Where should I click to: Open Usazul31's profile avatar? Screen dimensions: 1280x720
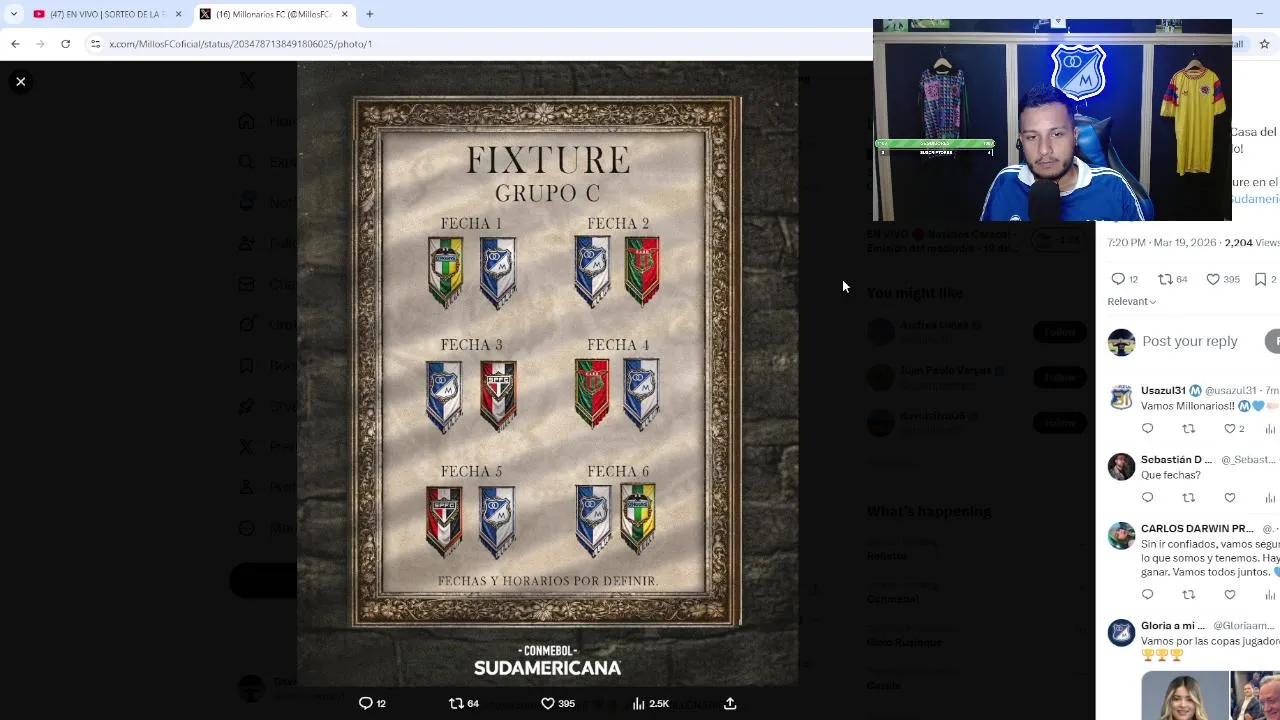pyautogui.click(x=1121, y=397)
